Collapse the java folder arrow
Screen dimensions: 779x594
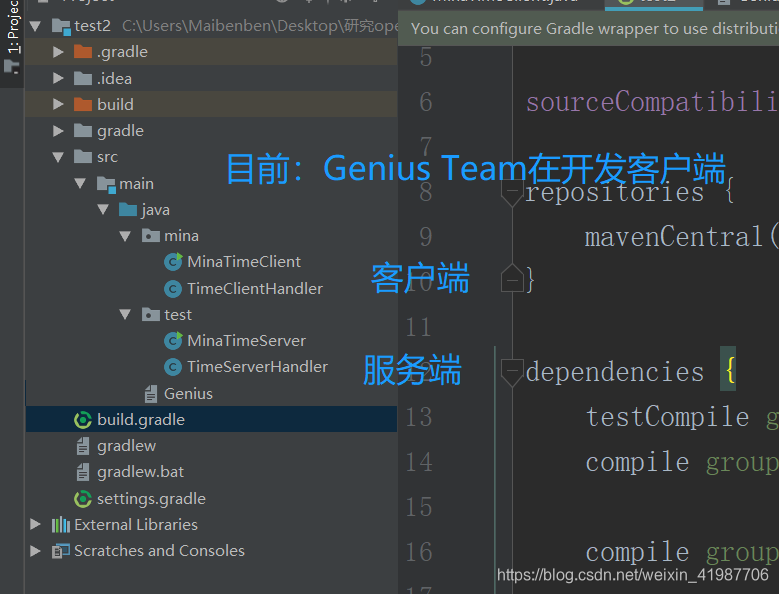tap(103, 210)
